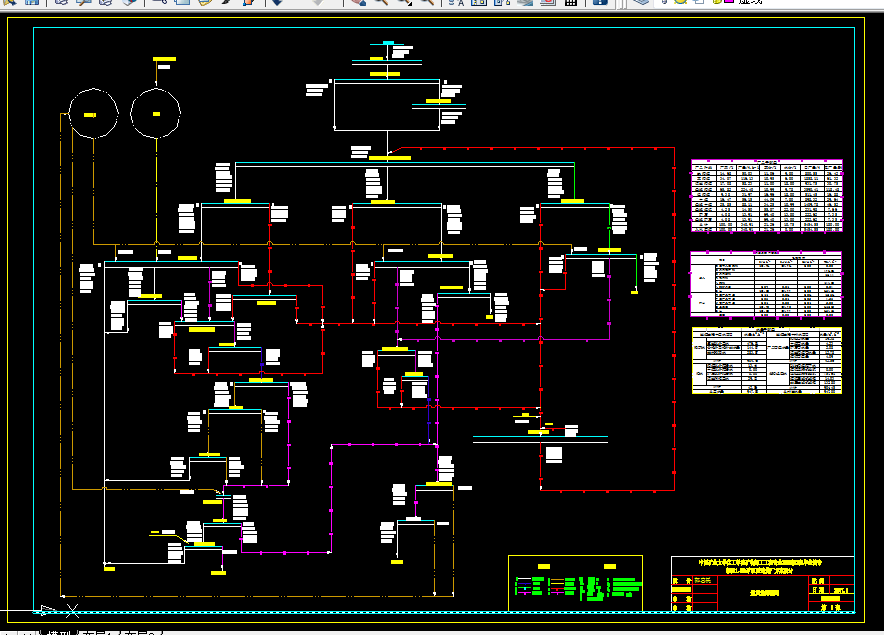Click the magenta layer color swatch

point(728,2)
